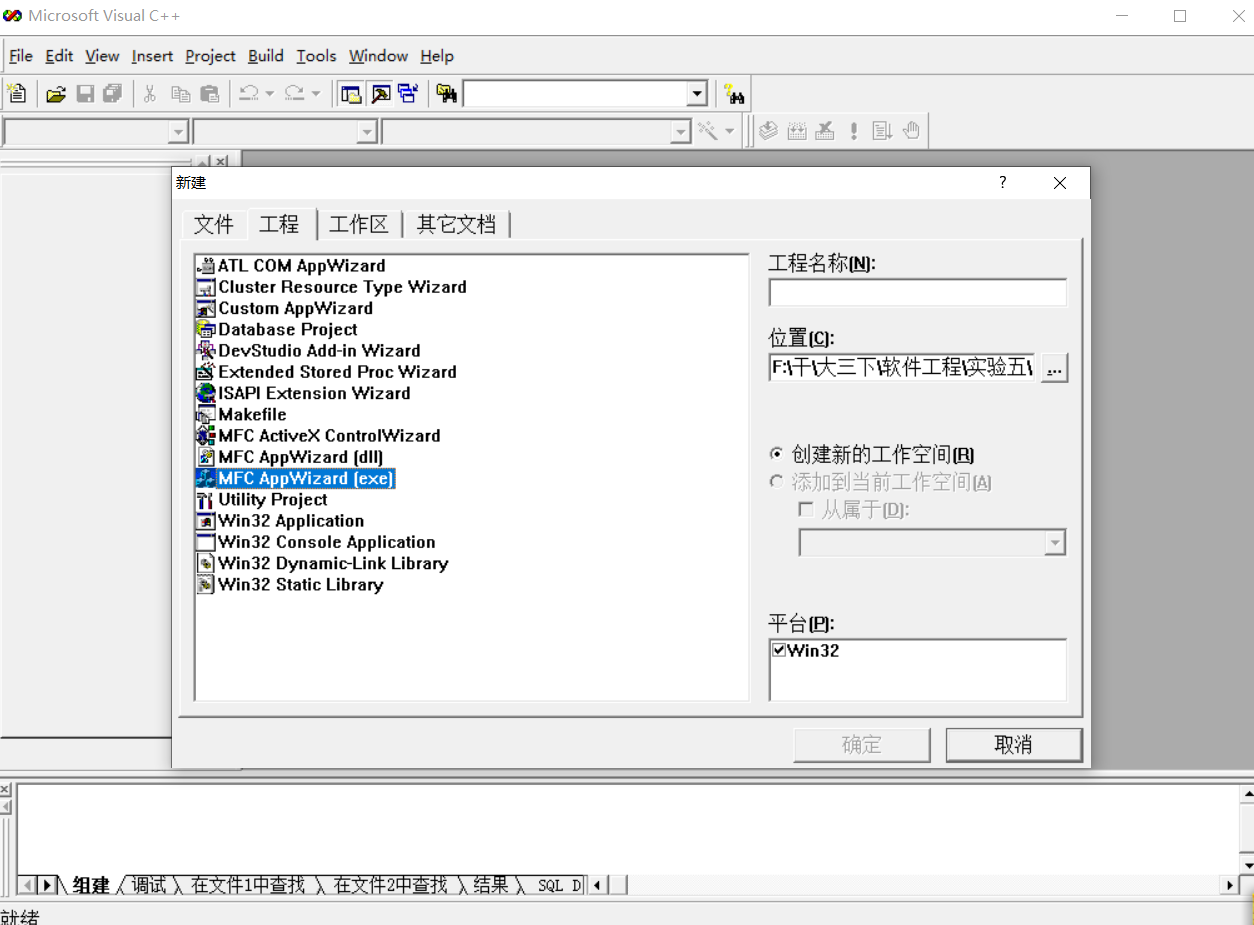
Task: Click the Stop Build icon
Action: tap(825, 131)
